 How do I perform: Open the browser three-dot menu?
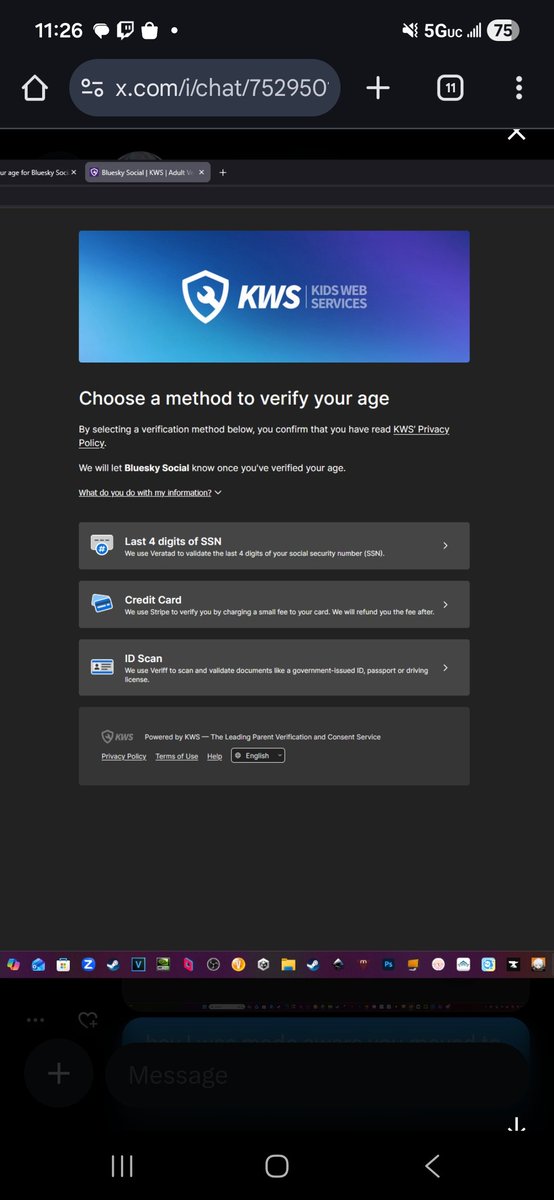tap(518, 89)
